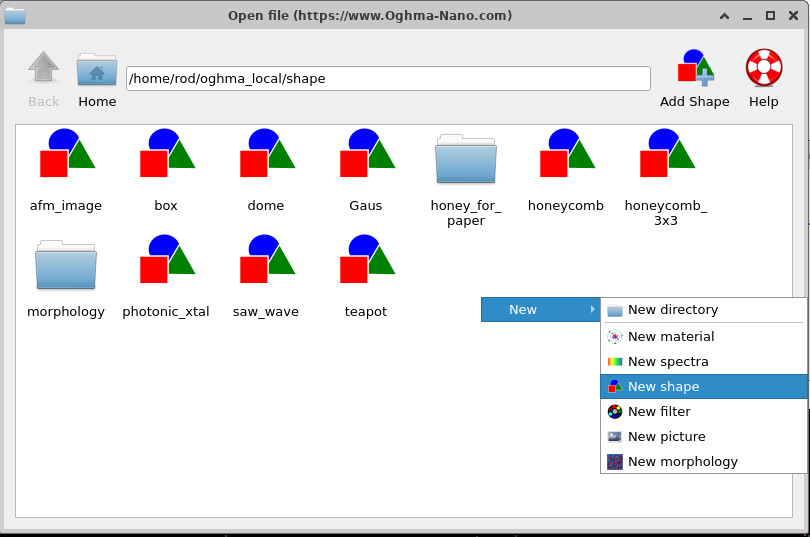Choose New filter from submenu
The image size is (810, 537).
[x=704, y=412]
